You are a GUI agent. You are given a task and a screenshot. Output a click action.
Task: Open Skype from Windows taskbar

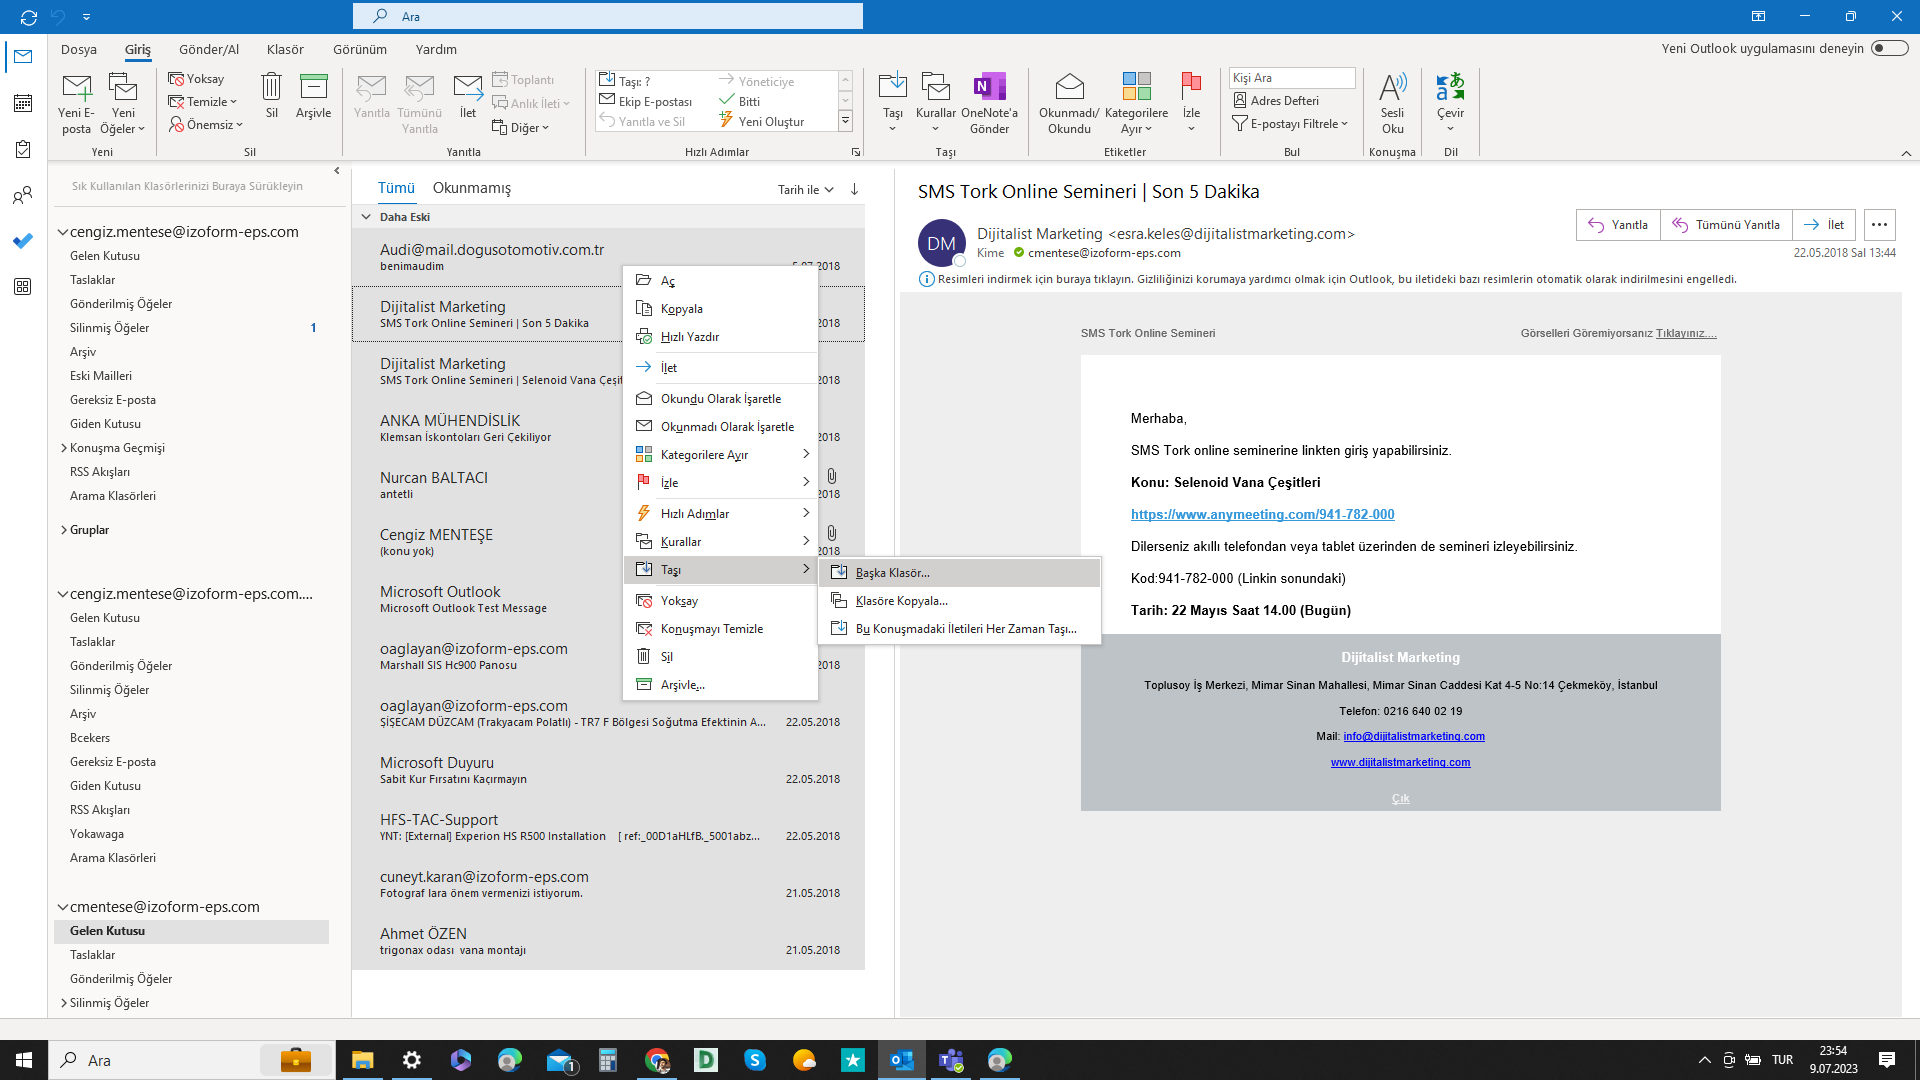tap(755, 1060)
